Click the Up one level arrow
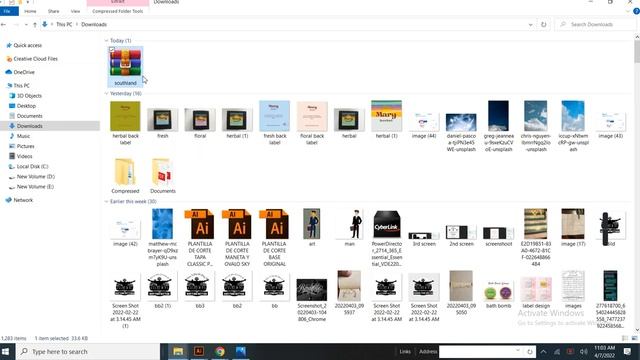The height and width of the screenshot is (360, 640). 35,24
